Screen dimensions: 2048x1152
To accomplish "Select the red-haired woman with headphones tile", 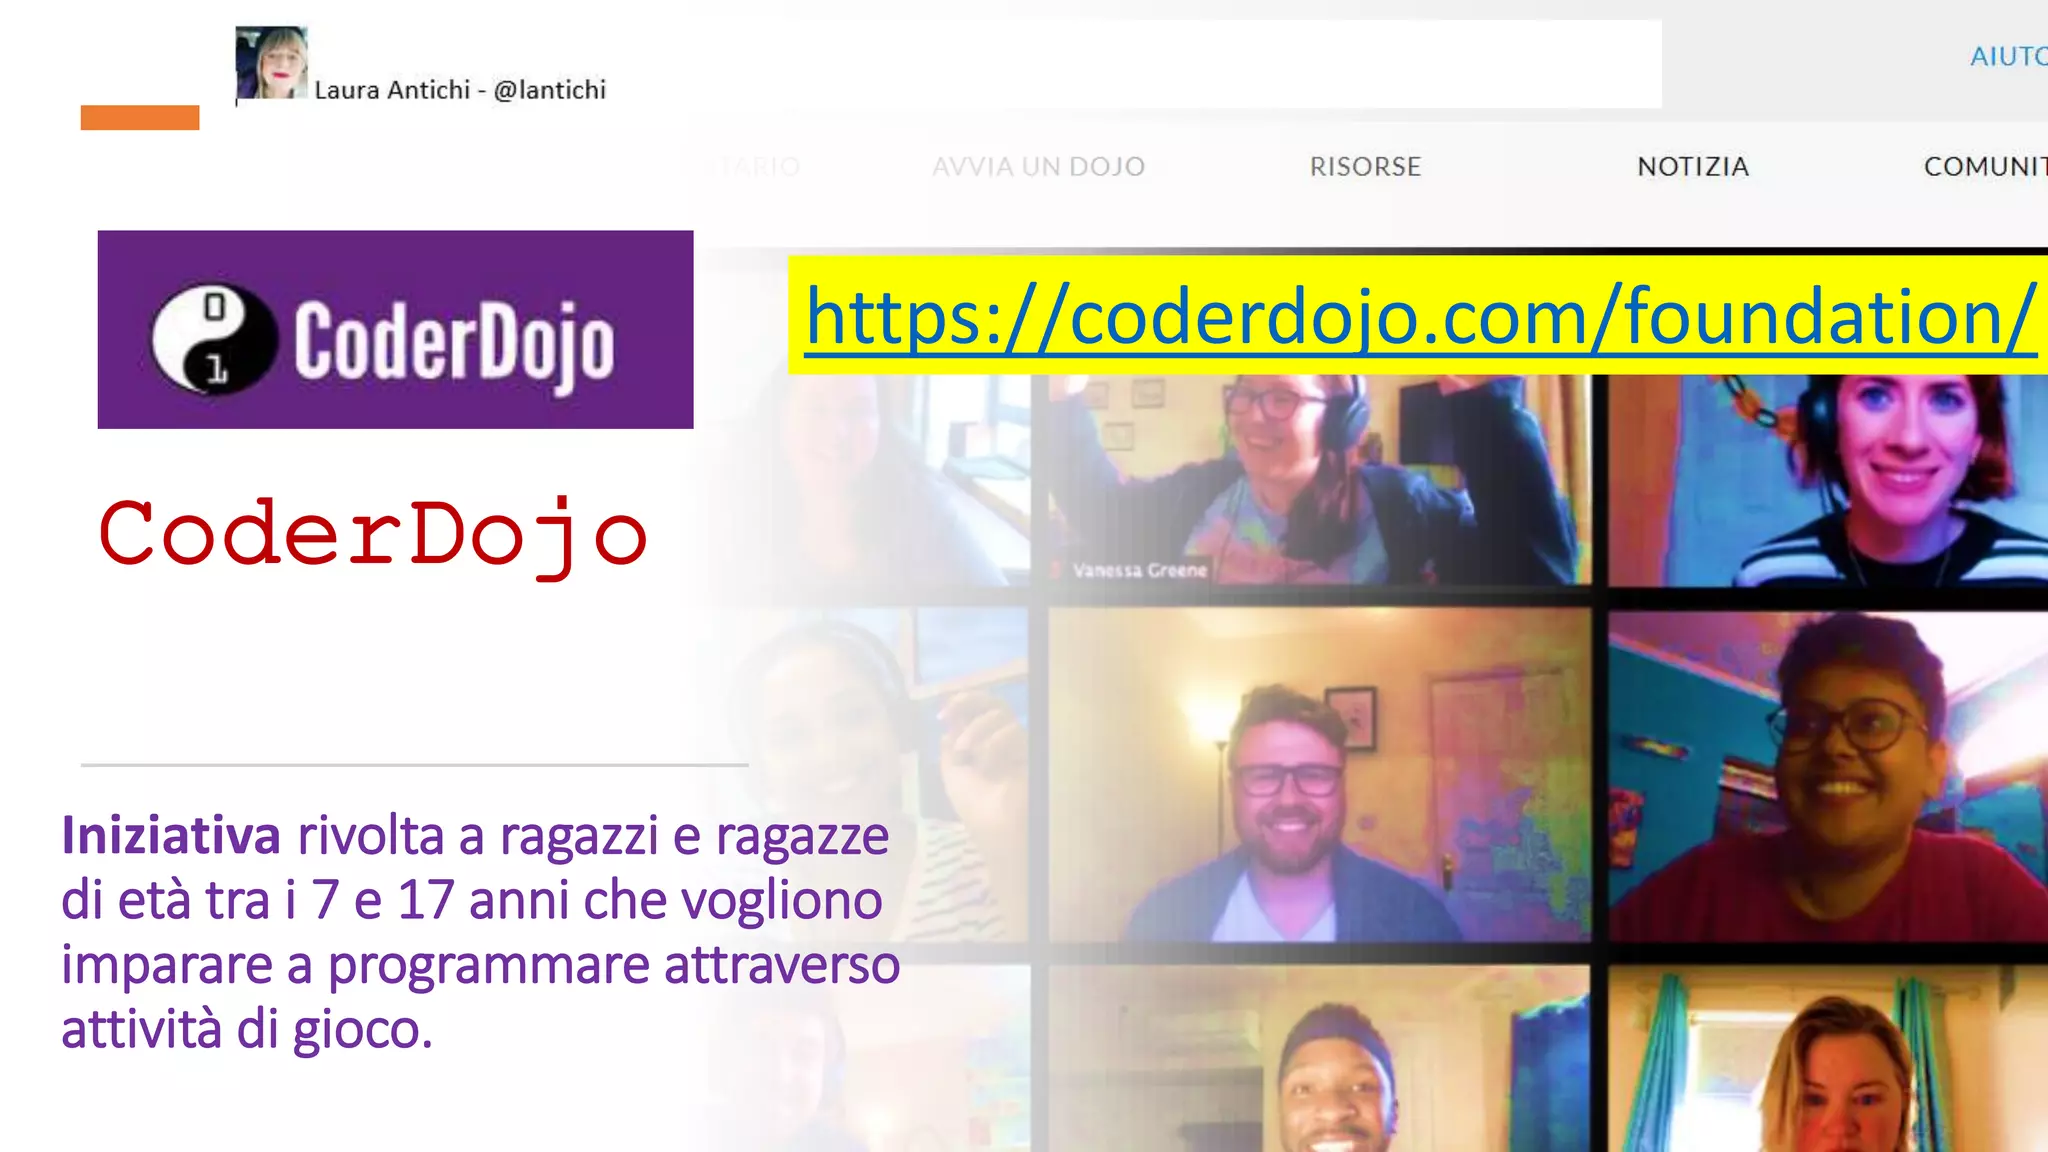I will point(1828,480).
